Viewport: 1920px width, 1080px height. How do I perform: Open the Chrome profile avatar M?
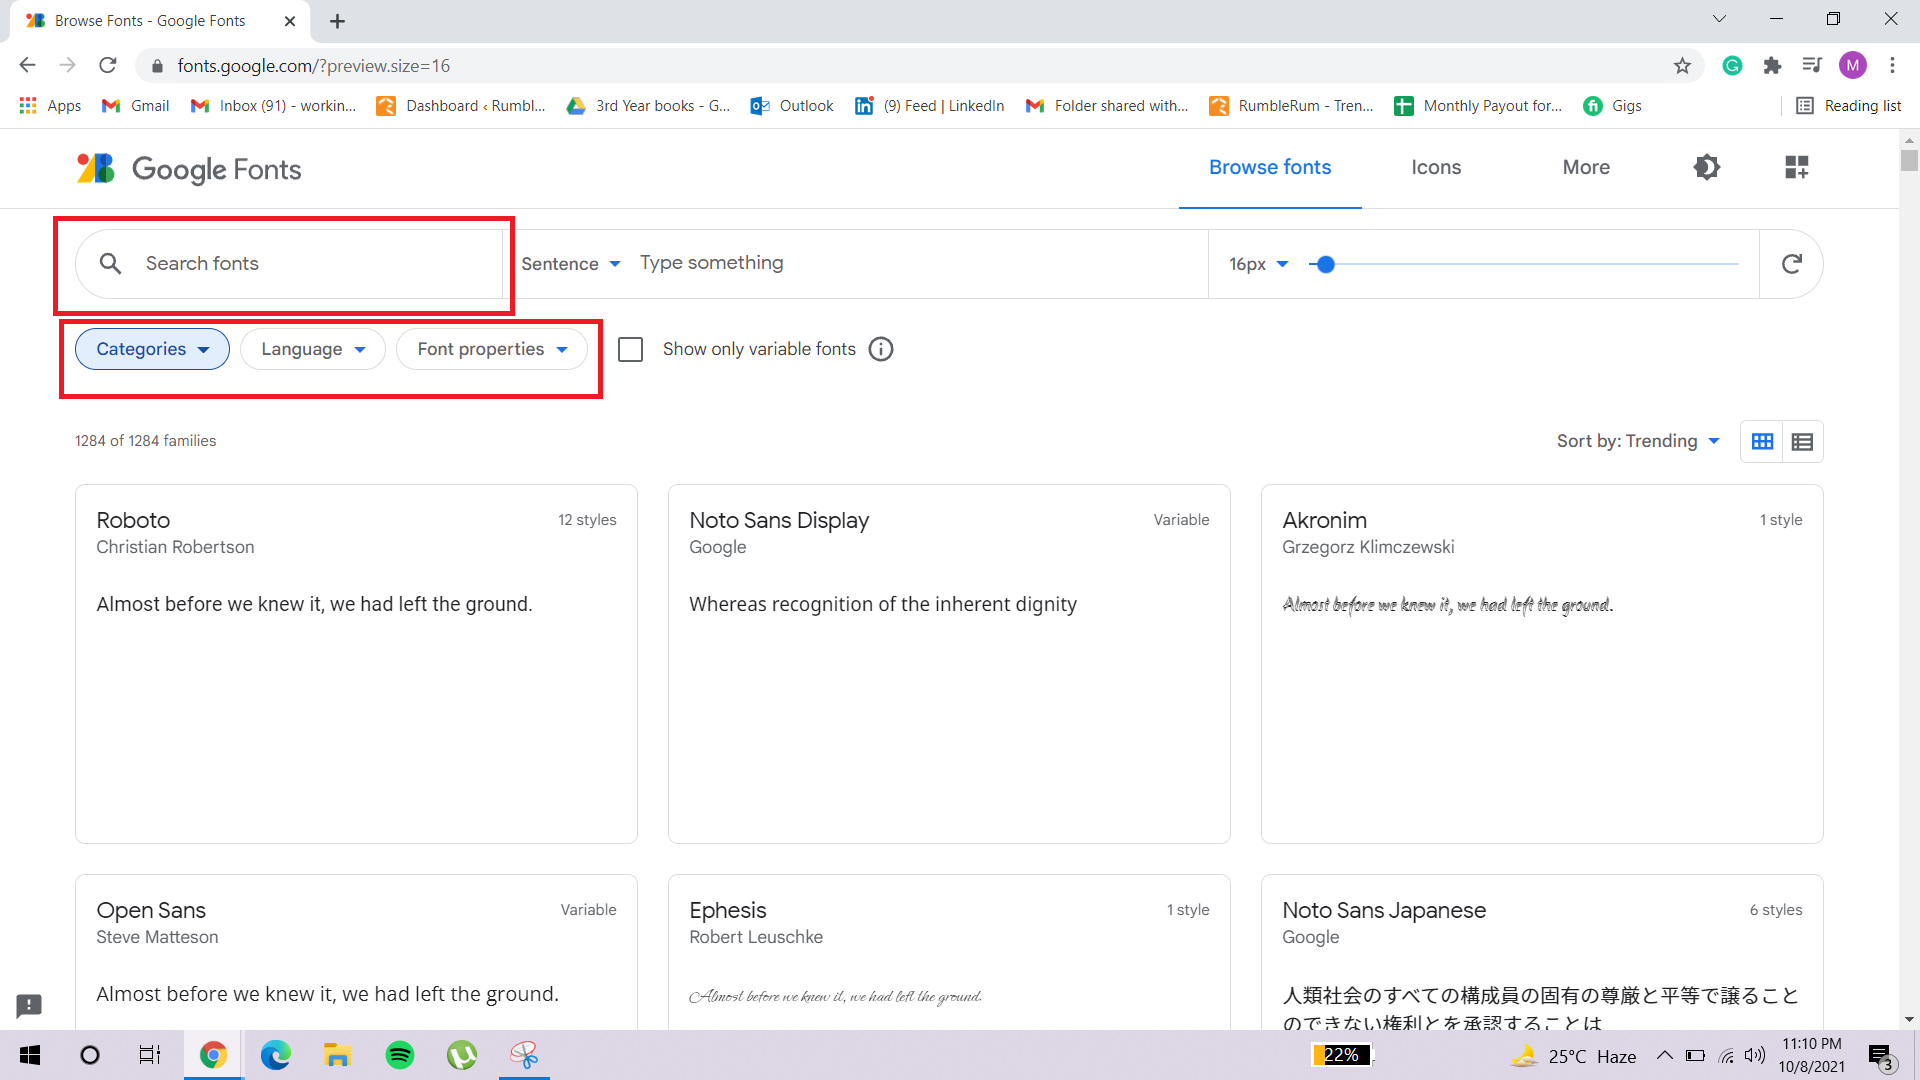tap(1853, 66)
